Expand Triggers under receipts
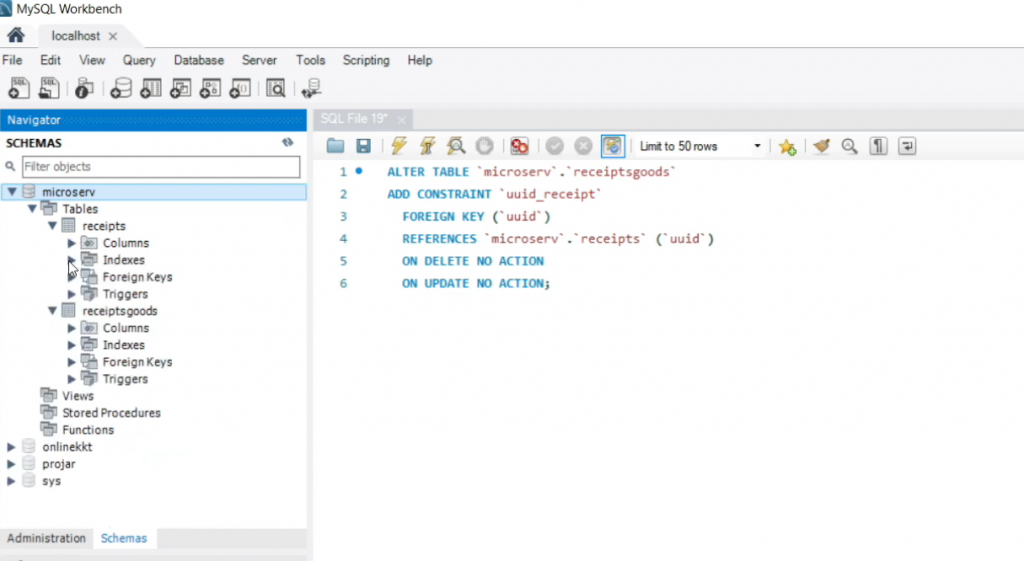1024x561 pixels. [x=72, y=294]
